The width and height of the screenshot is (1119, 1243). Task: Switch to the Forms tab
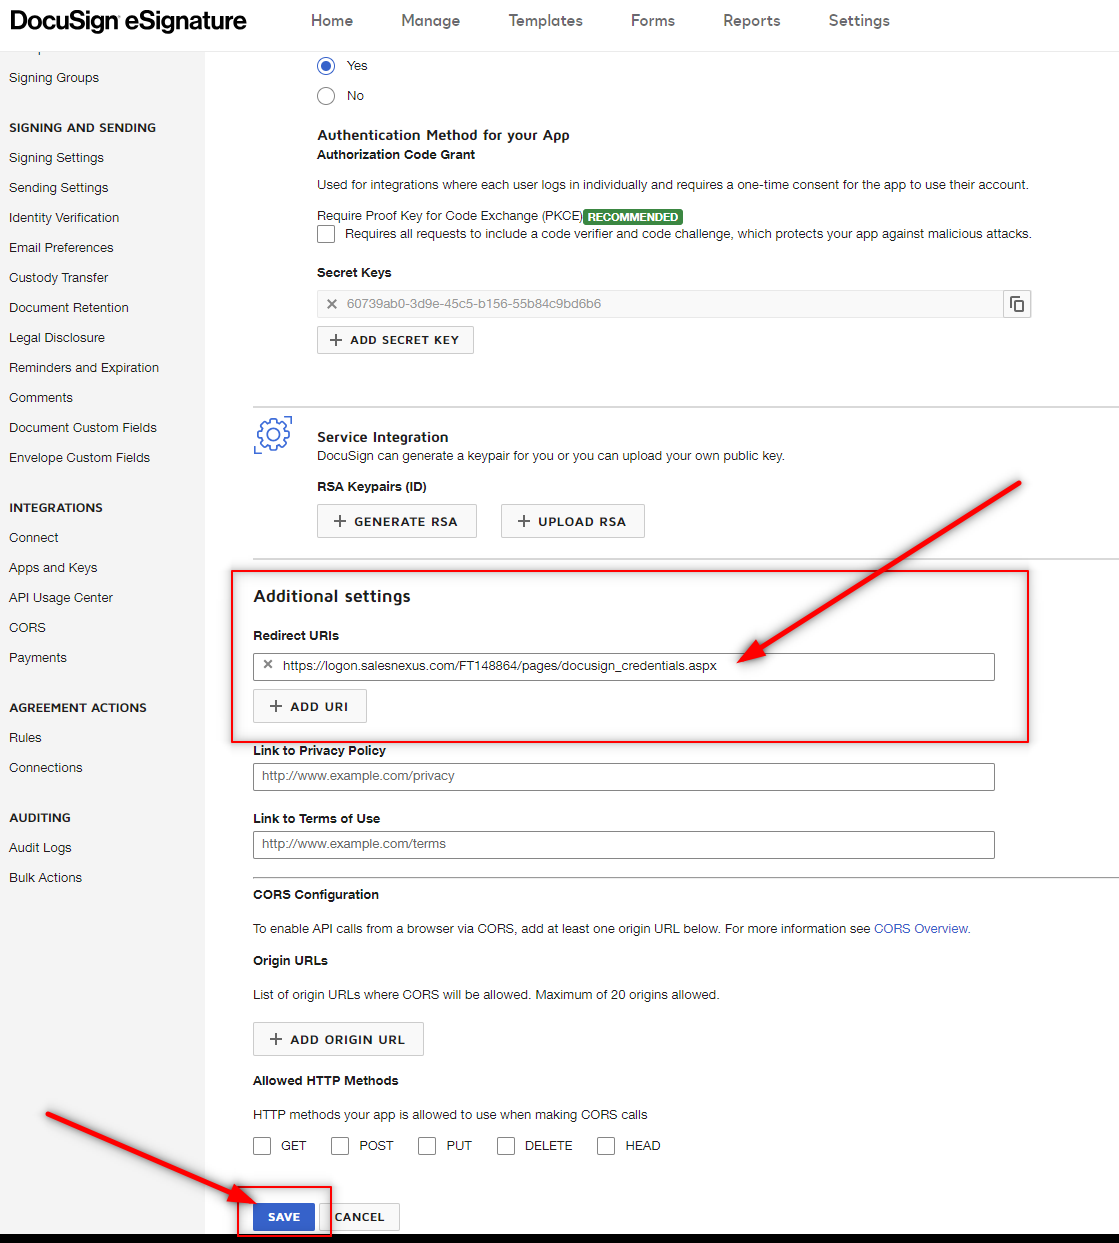coord(653,21)
